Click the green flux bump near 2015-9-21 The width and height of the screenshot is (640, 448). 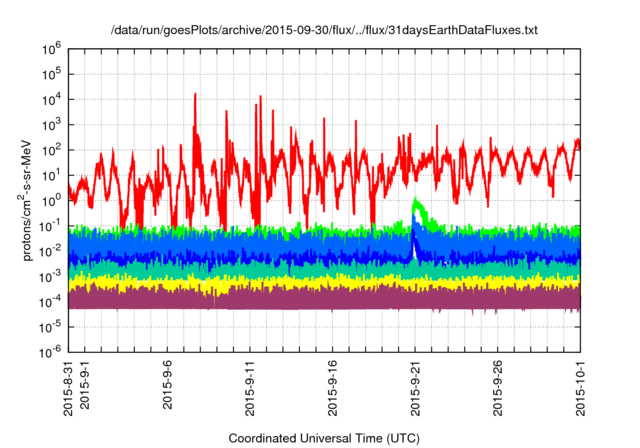(420, 208)
